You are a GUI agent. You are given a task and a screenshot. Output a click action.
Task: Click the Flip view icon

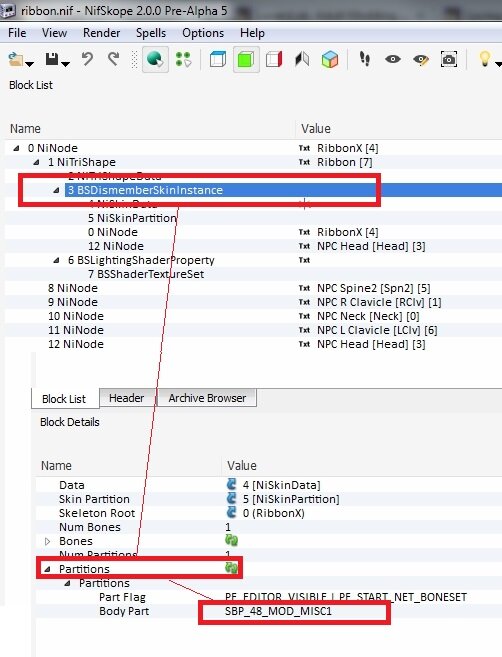(x=302, y=59)
